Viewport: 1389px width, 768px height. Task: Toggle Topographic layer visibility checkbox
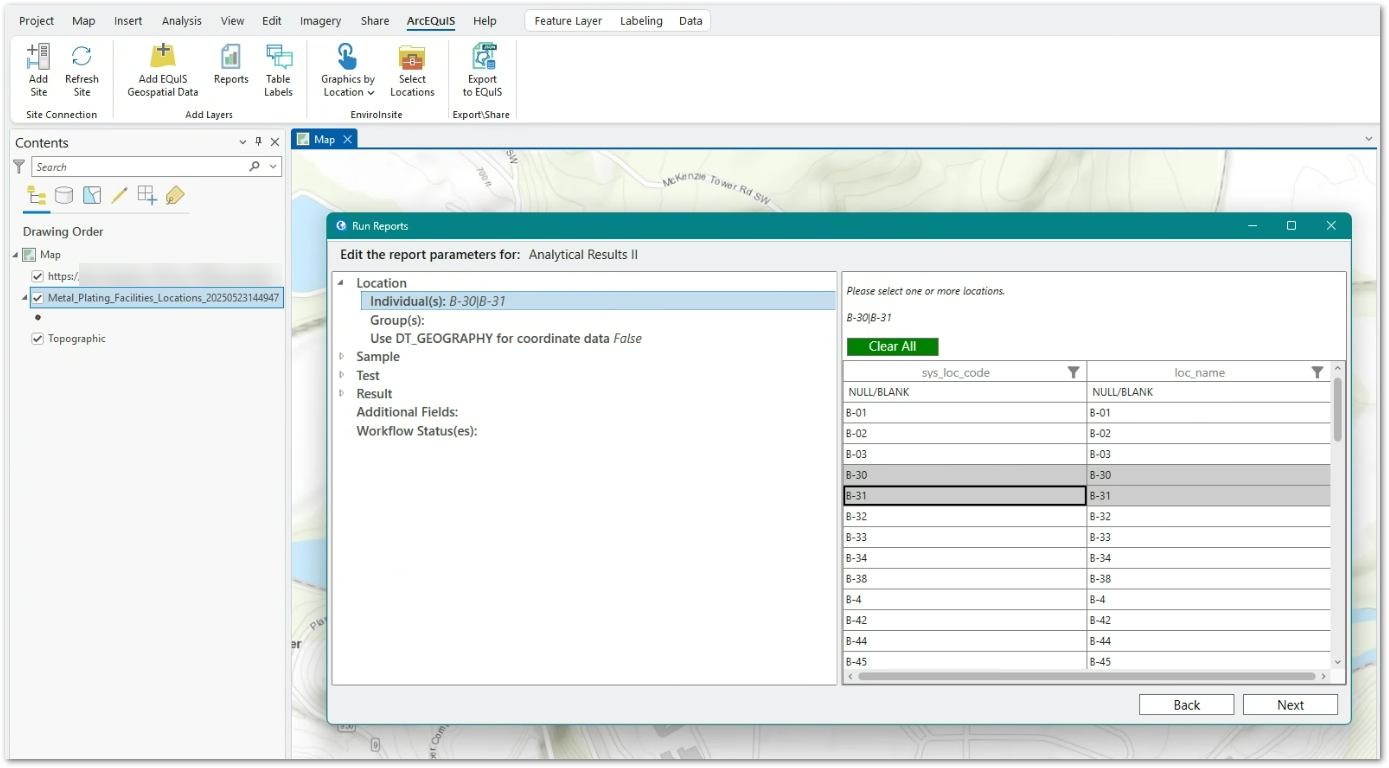(x=38, y=339)
